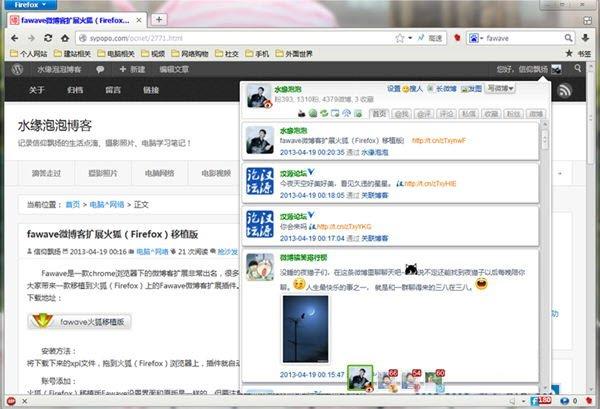Viewport: 600px width, 409px height.
Task: Open the 写微博 dropdown button
Action: [501, 88]
